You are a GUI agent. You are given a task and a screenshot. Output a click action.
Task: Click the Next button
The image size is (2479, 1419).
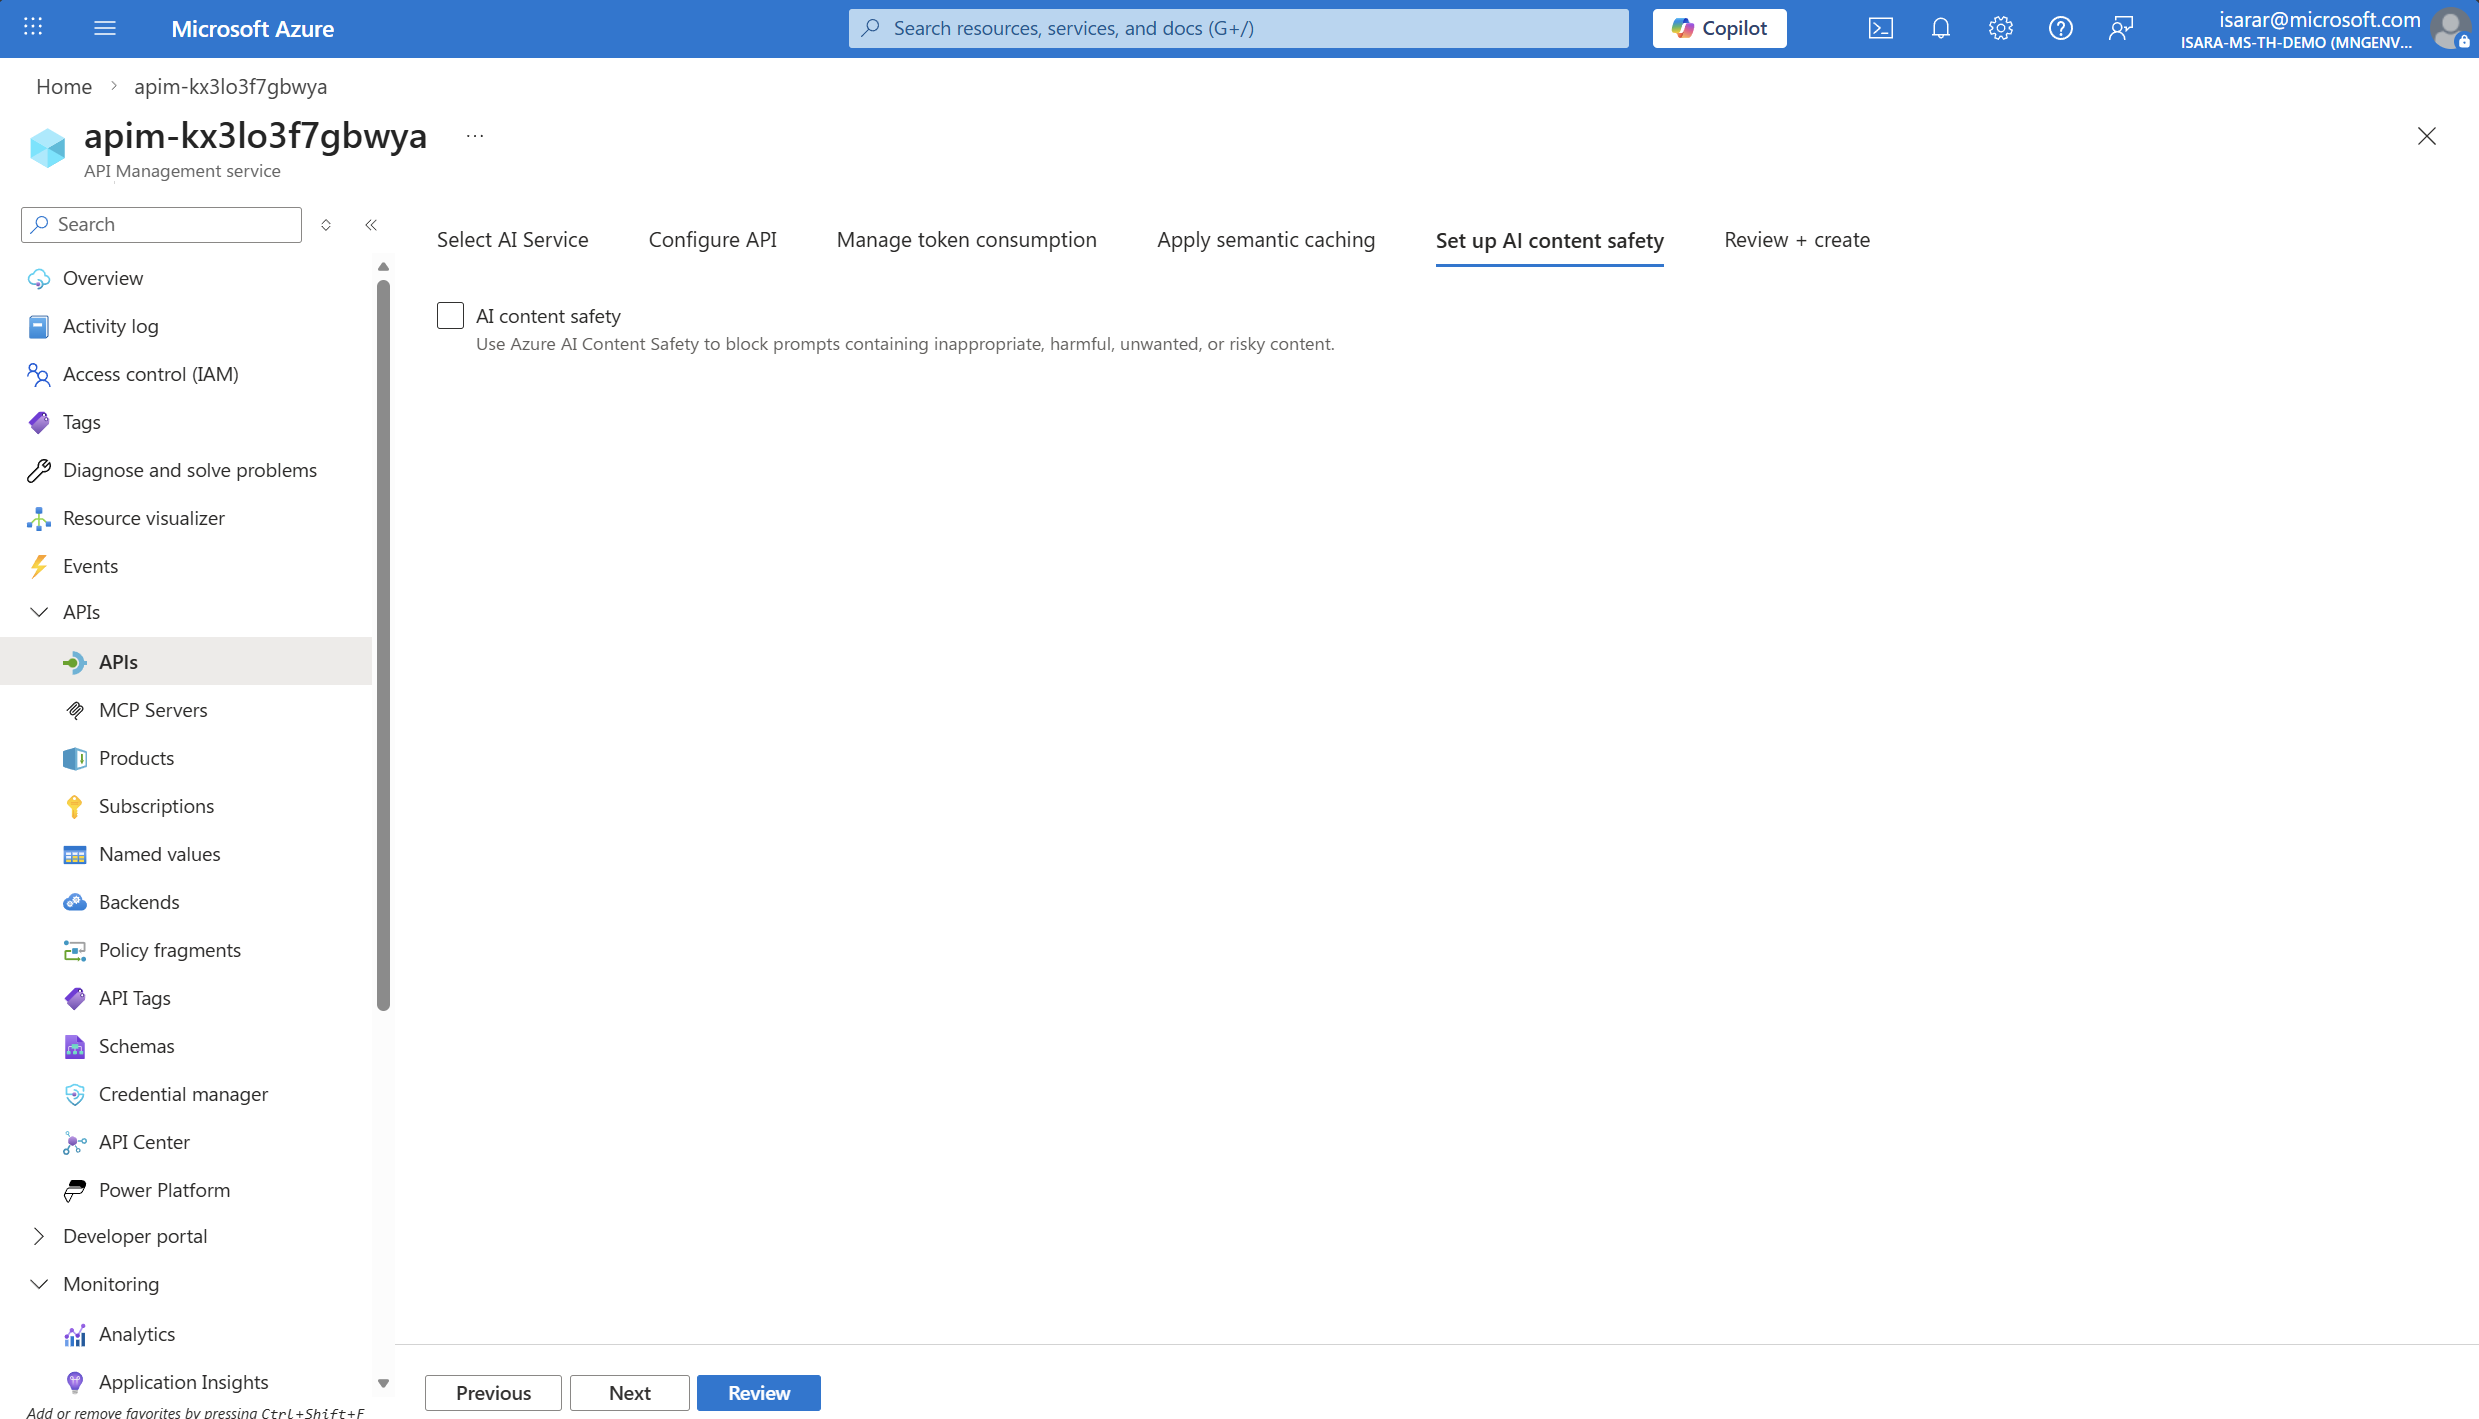click(x=629, y=1393)
